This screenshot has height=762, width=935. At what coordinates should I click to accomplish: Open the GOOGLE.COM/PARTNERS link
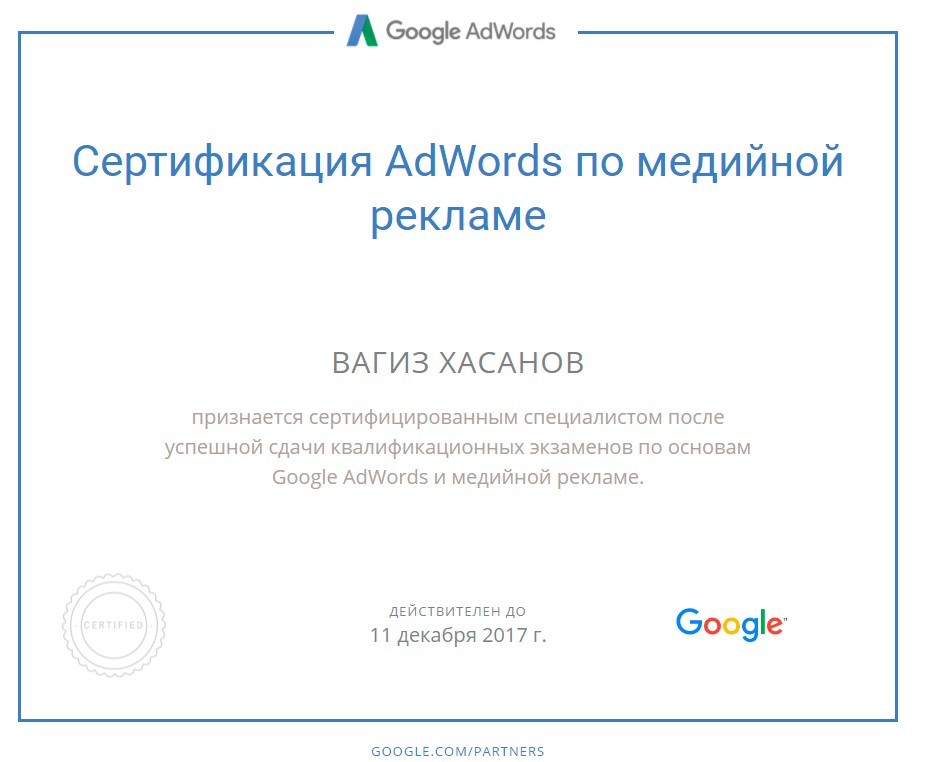(x=458, y=751)
